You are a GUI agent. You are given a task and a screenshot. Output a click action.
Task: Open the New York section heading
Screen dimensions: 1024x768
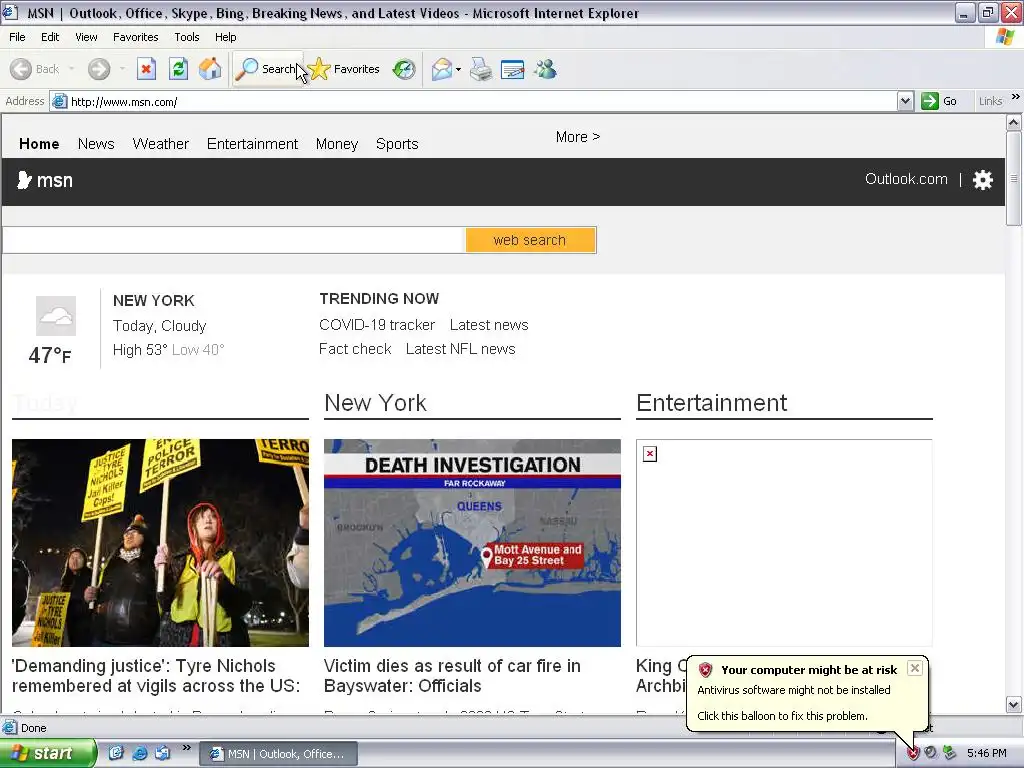376,403
